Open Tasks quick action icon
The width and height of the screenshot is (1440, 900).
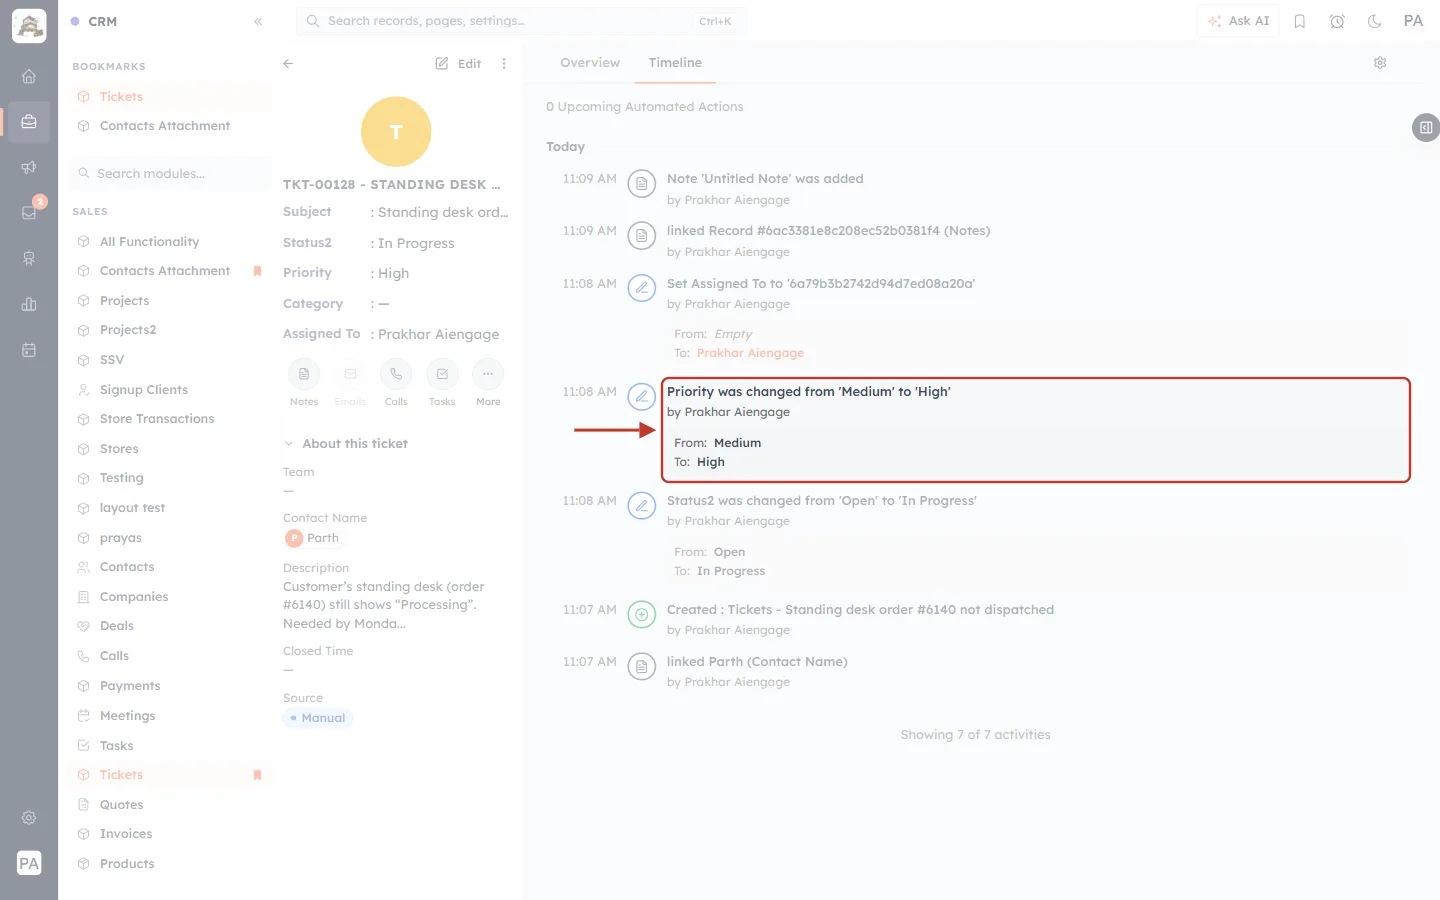[442, 374]
